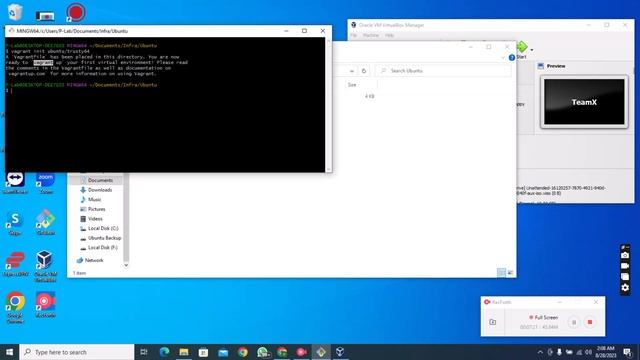This screenshot has width=640, height=360.
Task: Launch the Skype desktop shortcut
Action: (x=15, y=223)
